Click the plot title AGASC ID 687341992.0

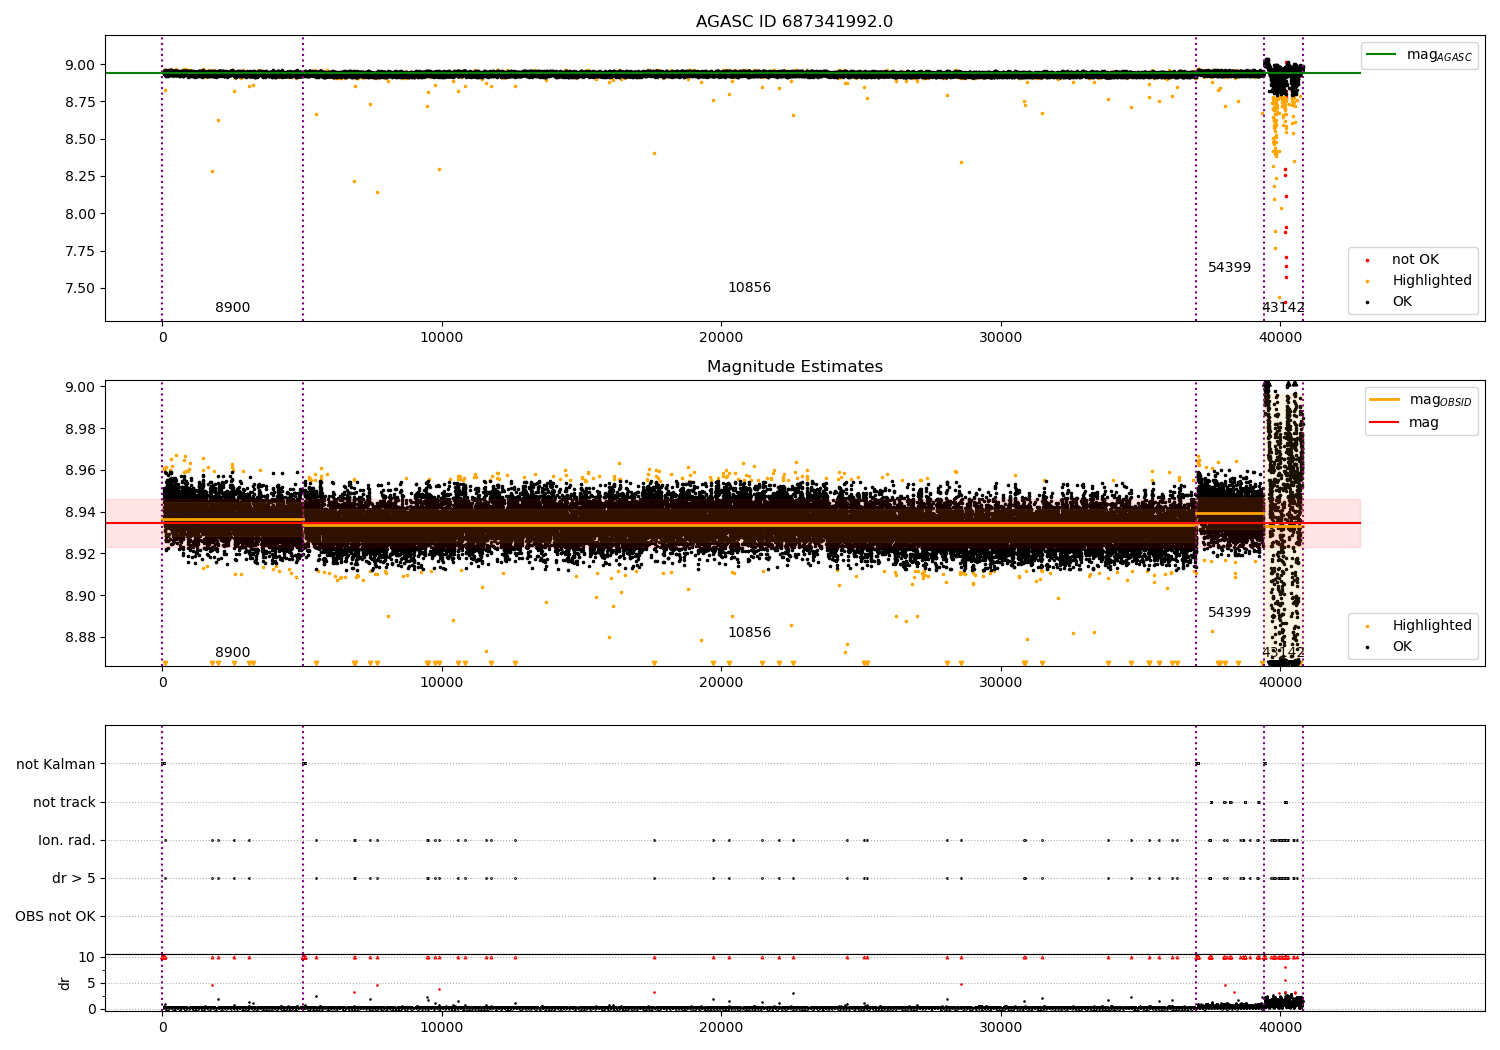(x=794, y=22)
